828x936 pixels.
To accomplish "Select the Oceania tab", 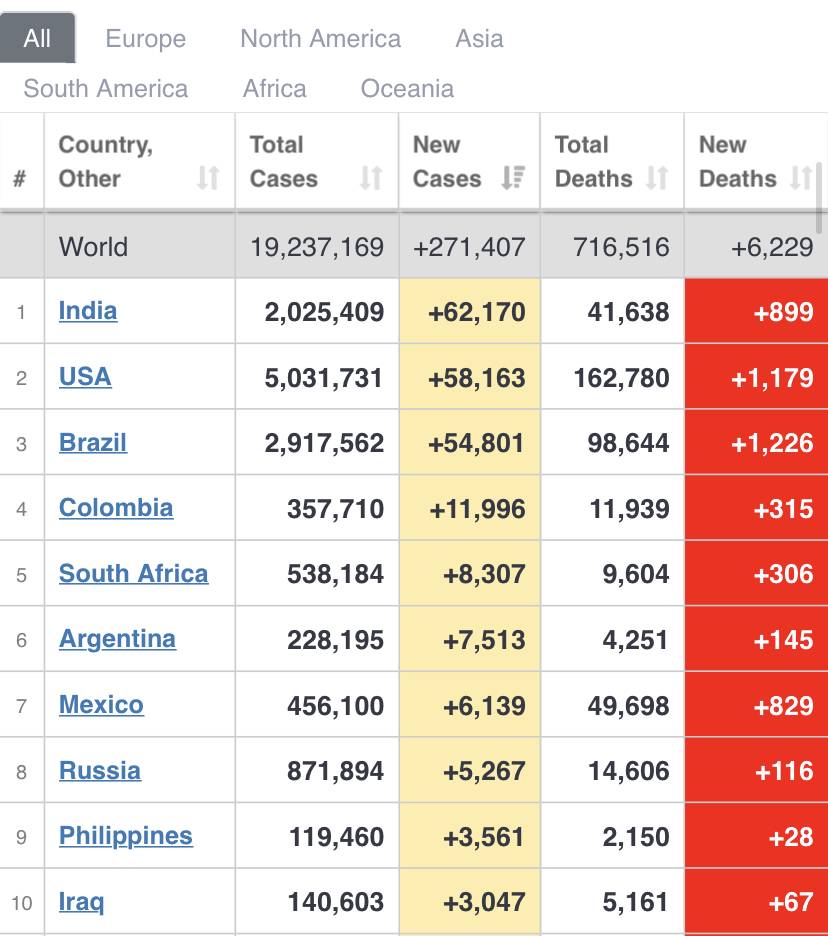I will pos(407,89).
